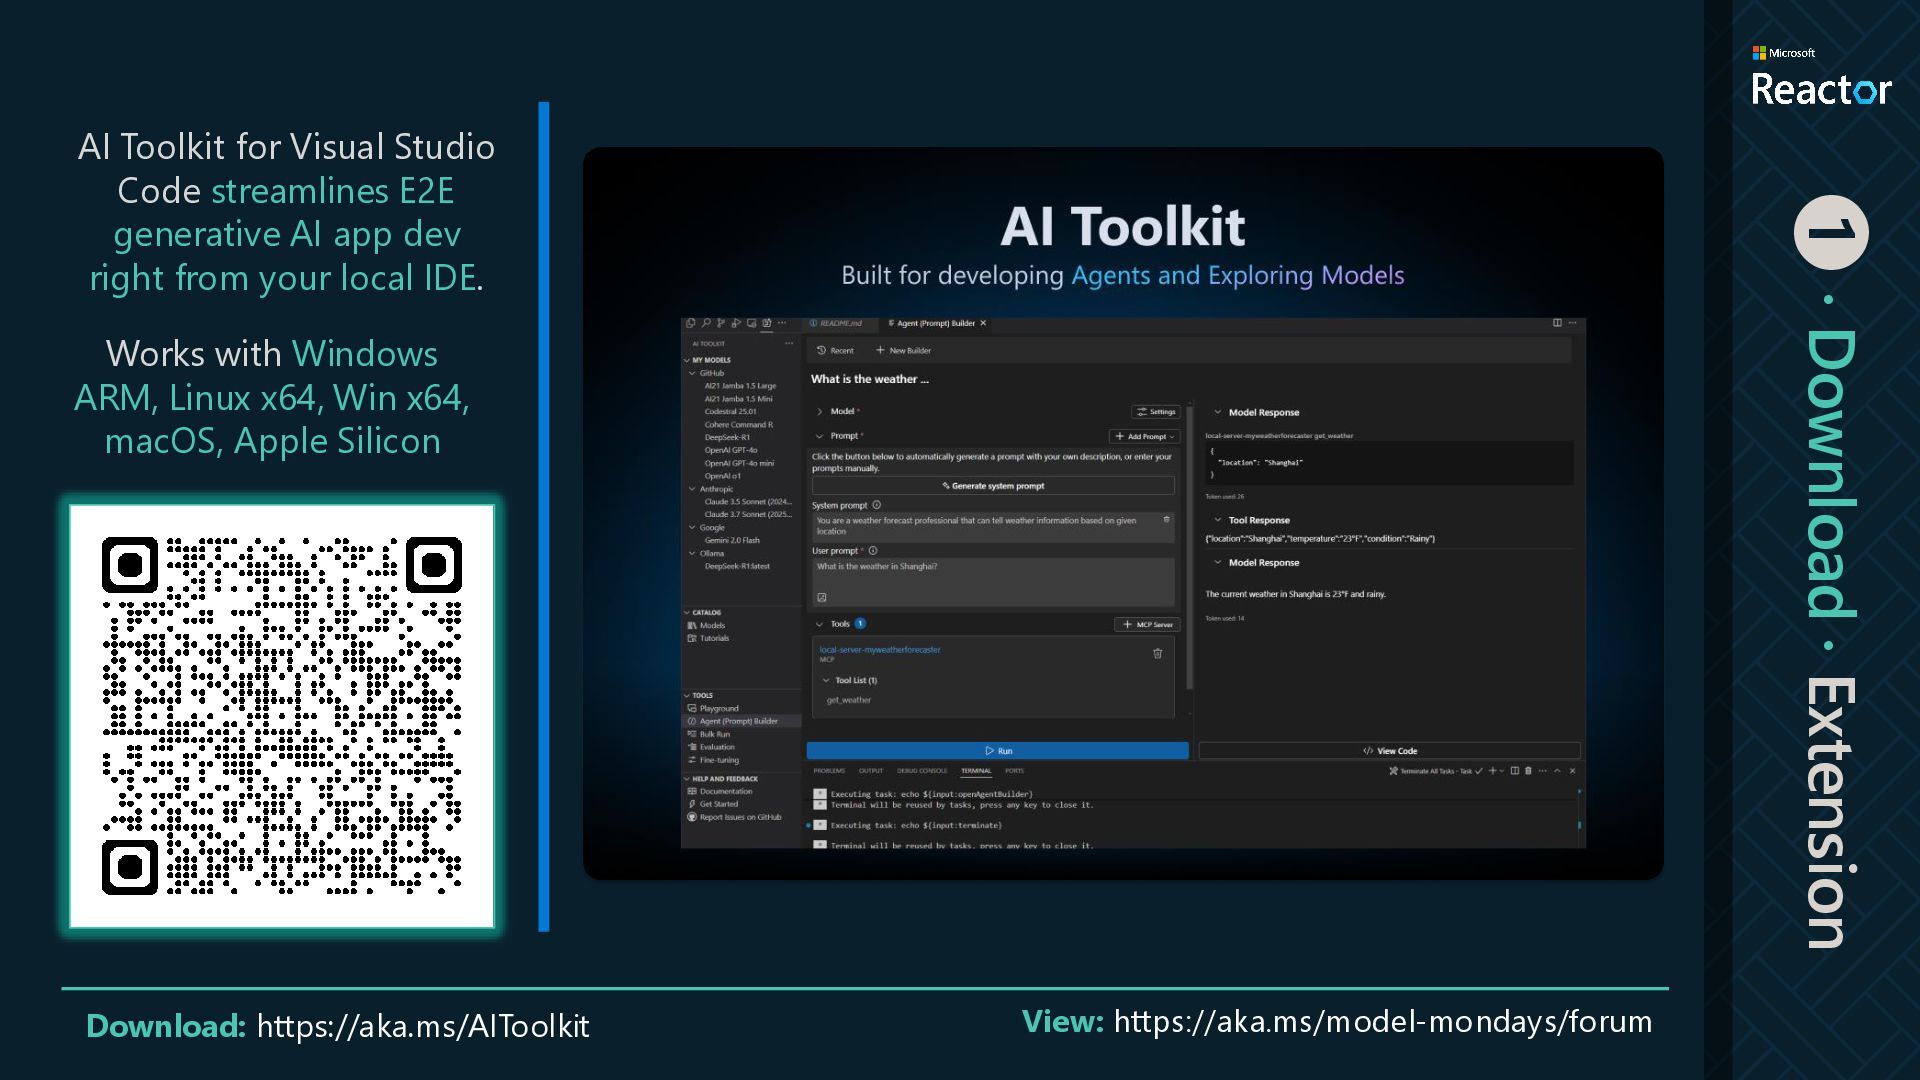Delete the system prompt with trash icon
Viewport: 1920px width, 1080px height.
pos(1166,520)
